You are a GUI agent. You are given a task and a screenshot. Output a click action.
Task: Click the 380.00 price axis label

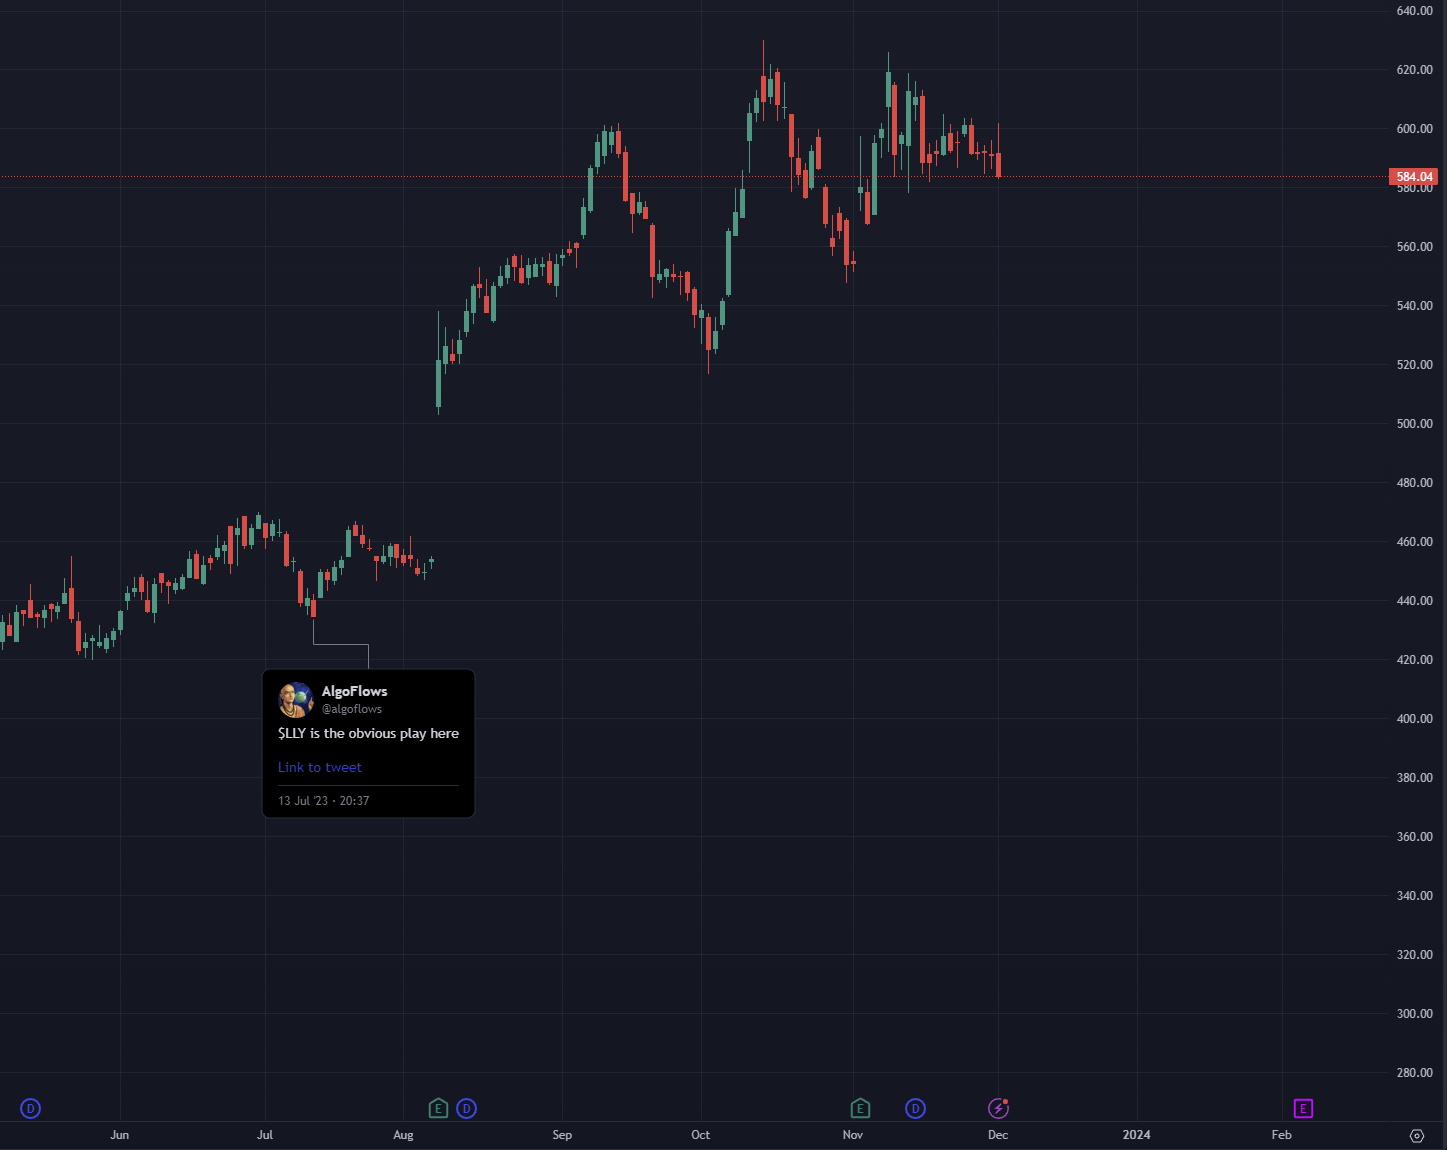pyautogui.click(x=1414, y=778)
